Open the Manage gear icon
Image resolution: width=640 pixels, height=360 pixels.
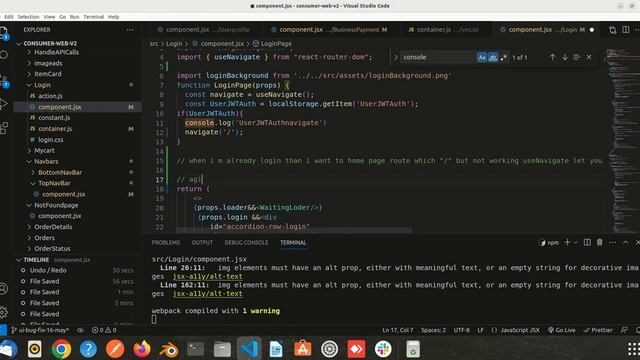coord(4,312)
